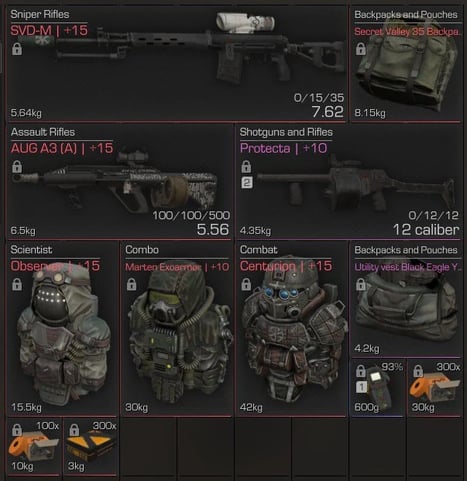Toggle the lock on Protecta shotgun

[x=246, y=166]
